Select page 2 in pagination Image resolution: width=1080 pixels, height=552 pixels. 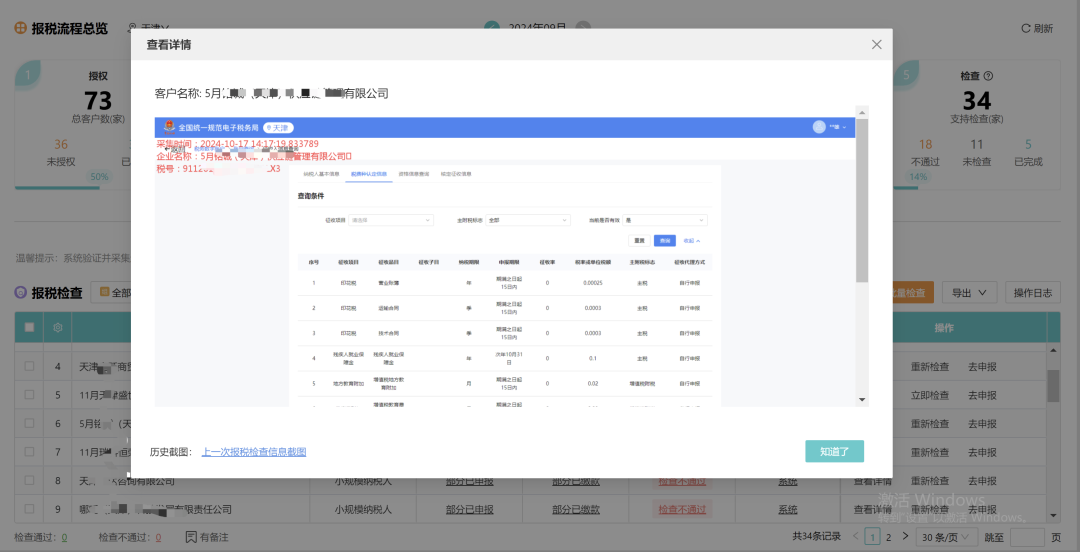click(x=888, y=537)
